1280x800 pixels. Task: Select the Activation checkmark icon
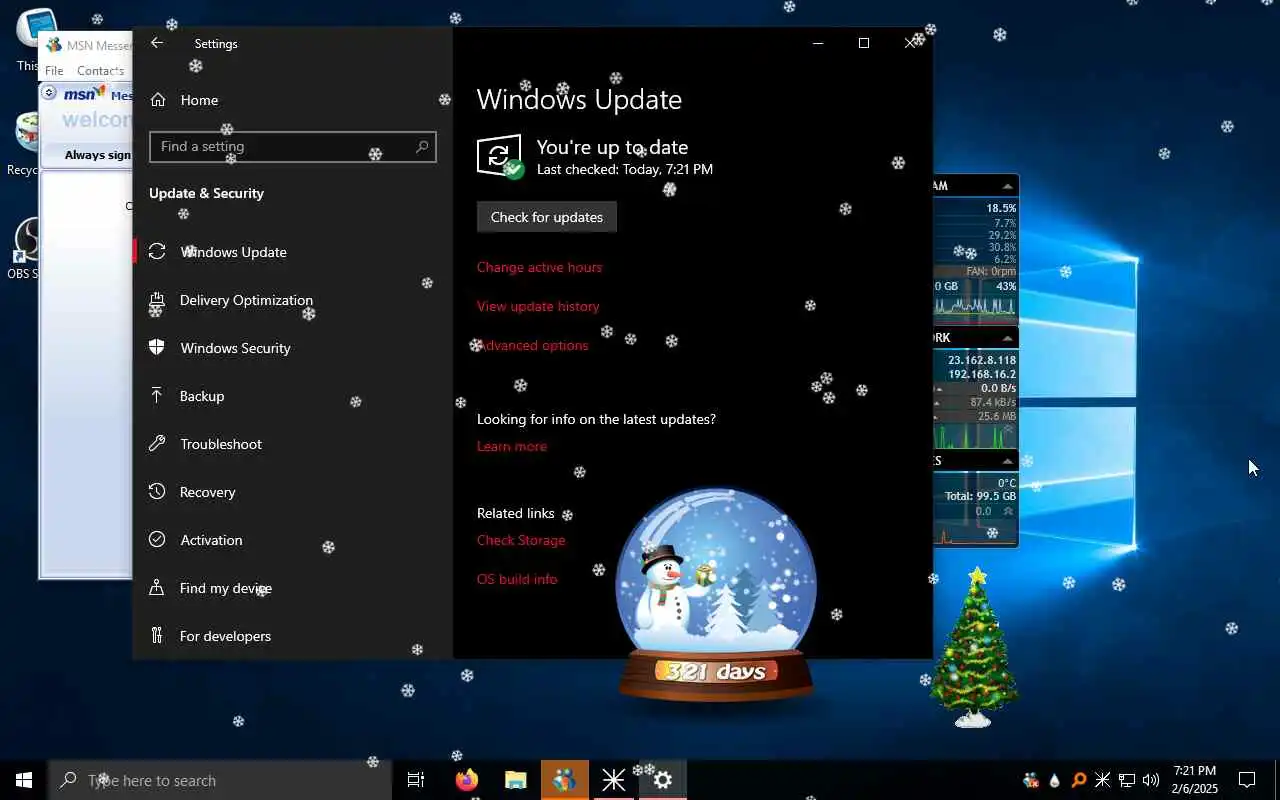(x=157, y=540)
